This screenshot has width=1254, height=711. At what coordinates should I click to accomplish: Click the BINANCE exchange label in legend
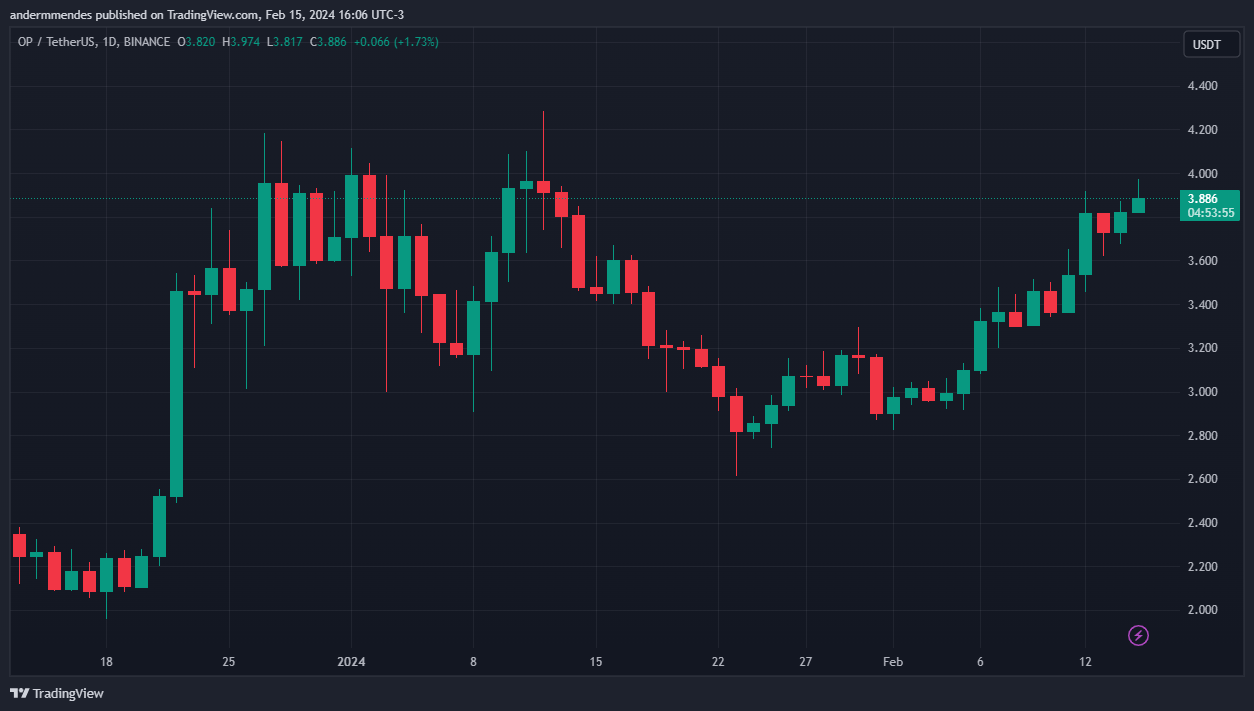(x=148, y=42)
